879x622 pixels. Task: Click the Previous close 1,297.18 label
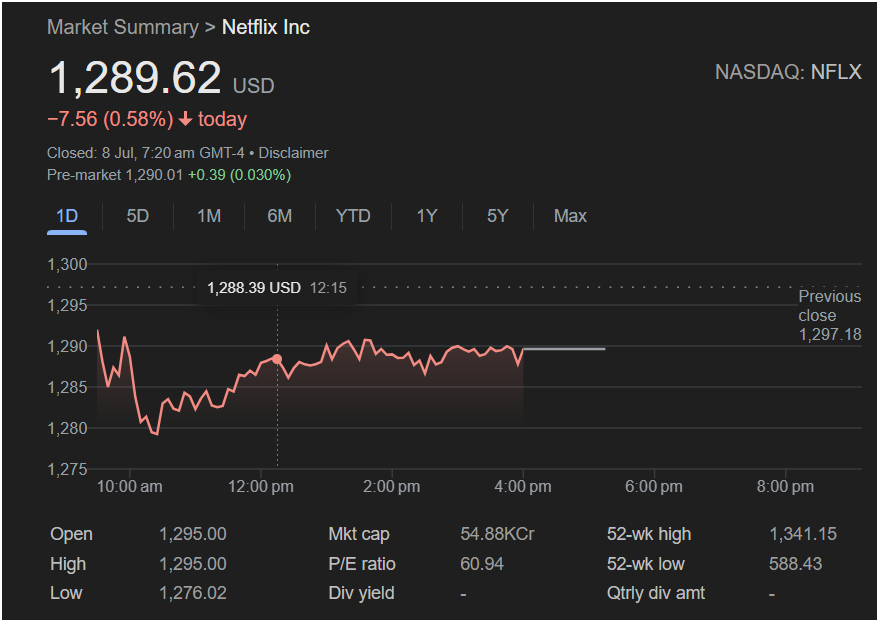[x=830, y=315]
